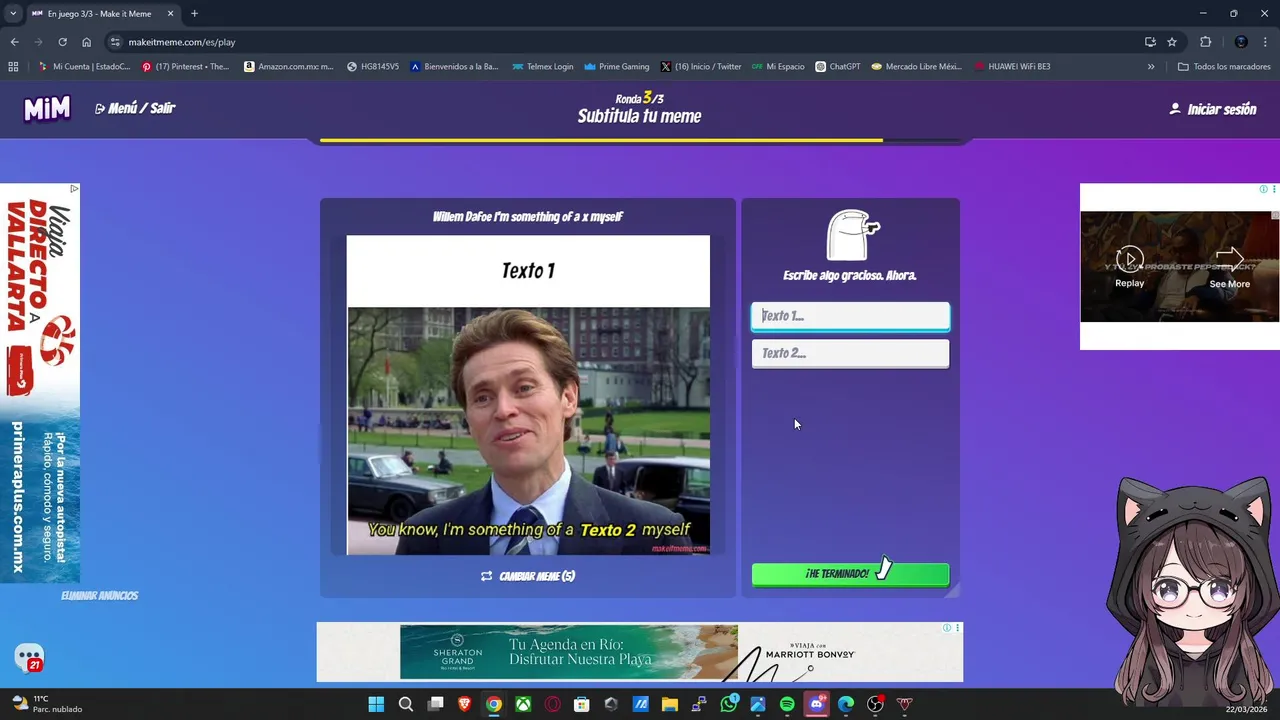Click the address bar URL

(x=182, y=42)
